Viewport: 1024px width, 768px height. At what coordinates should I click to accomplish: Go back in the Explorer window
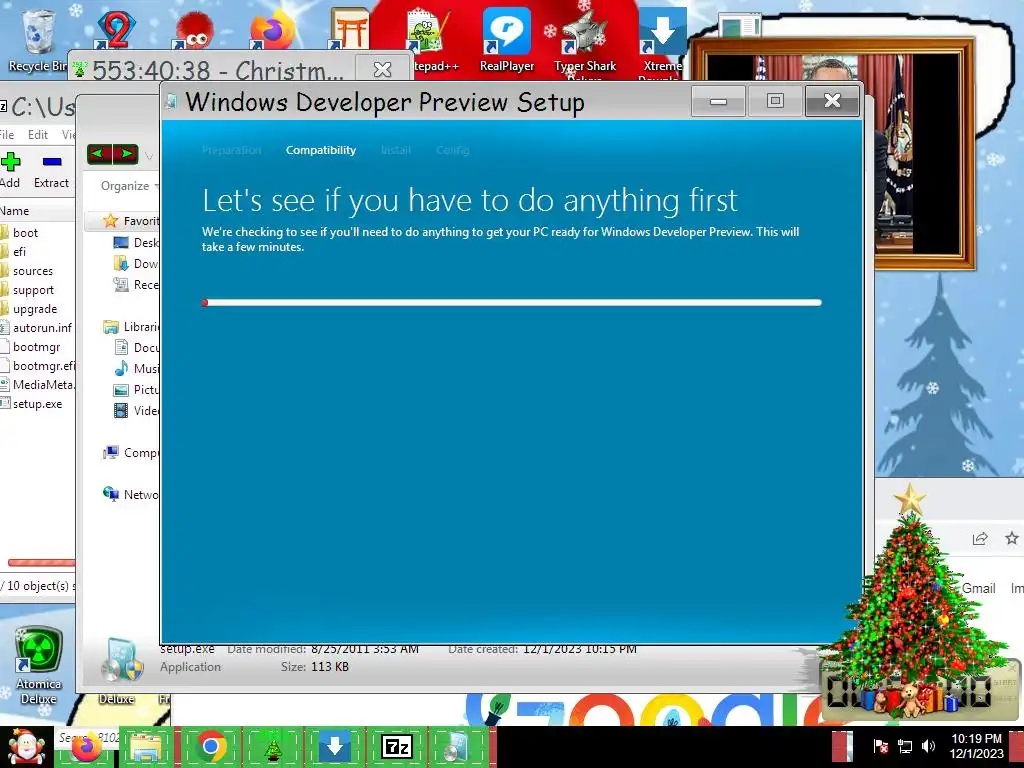pos(99,154)
